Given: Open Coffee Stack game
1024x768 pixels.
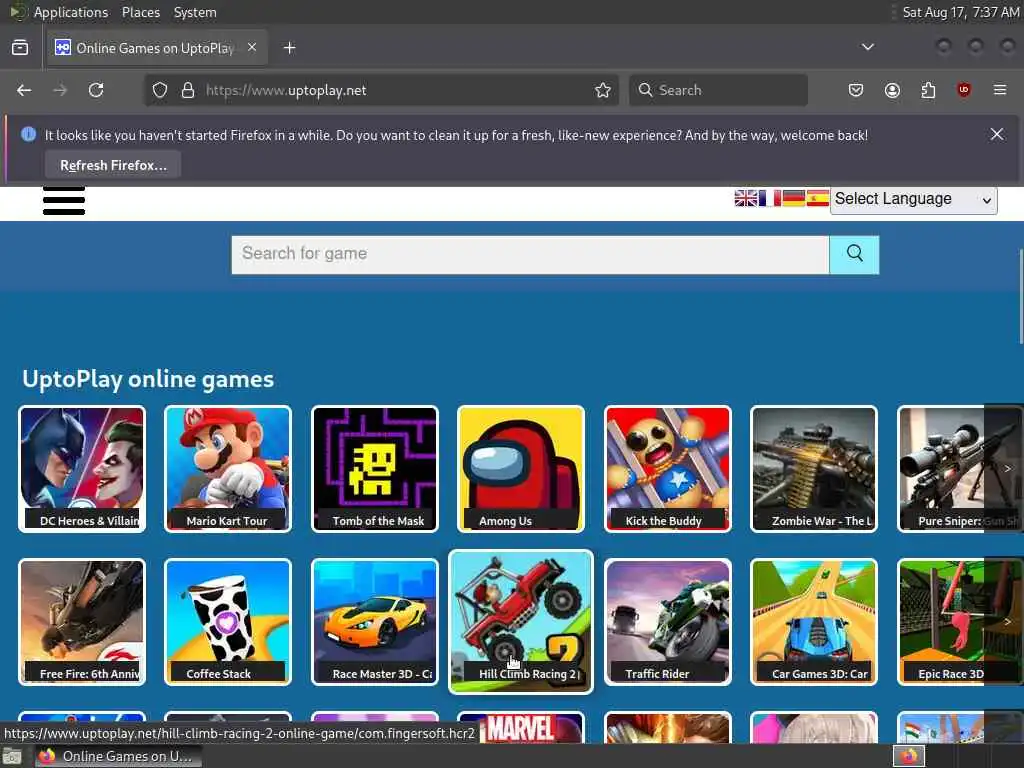Looking at the screenshot, I should (x=228, y=622).
